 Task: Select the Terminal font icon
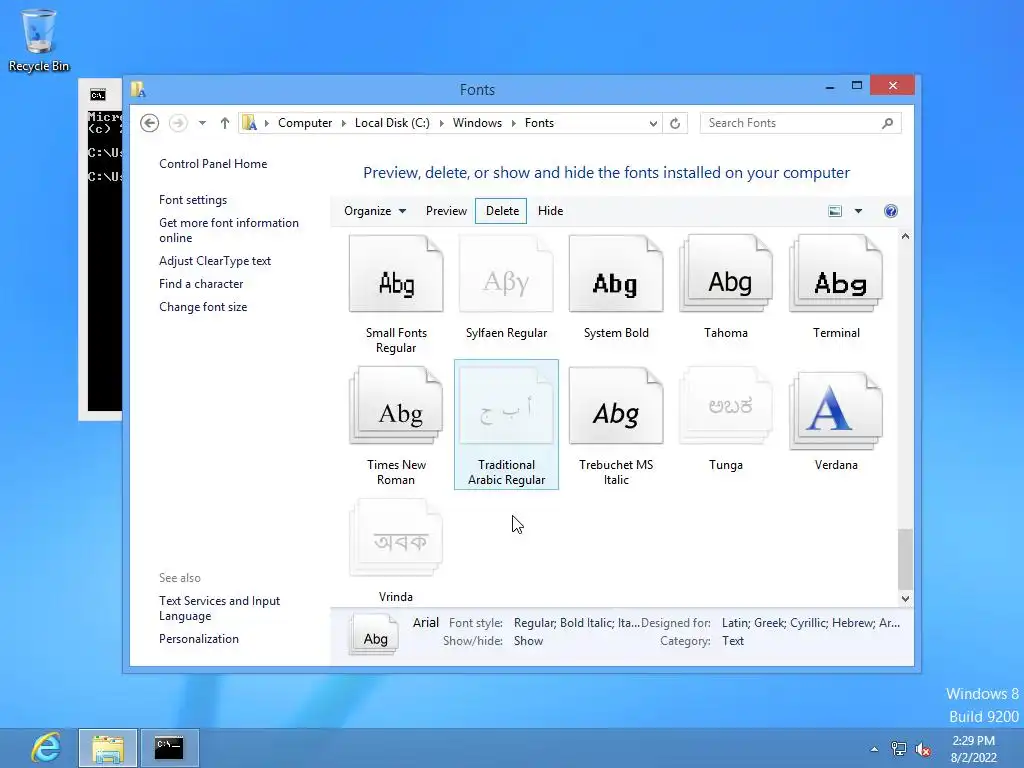click(x=836, y=274)
